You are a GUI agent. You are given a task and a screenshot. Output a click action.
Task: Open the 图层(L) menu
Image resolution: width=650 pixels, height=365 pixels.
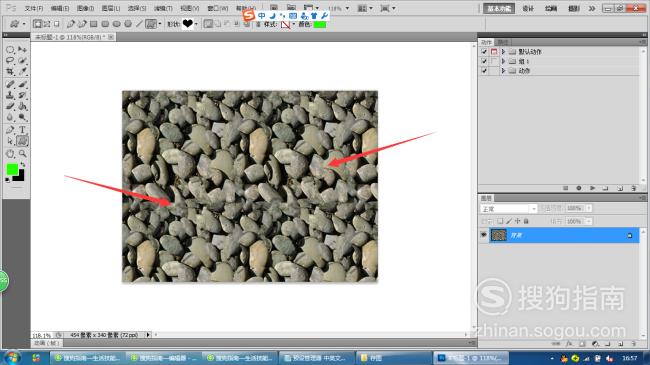click(x=111, y=8)
